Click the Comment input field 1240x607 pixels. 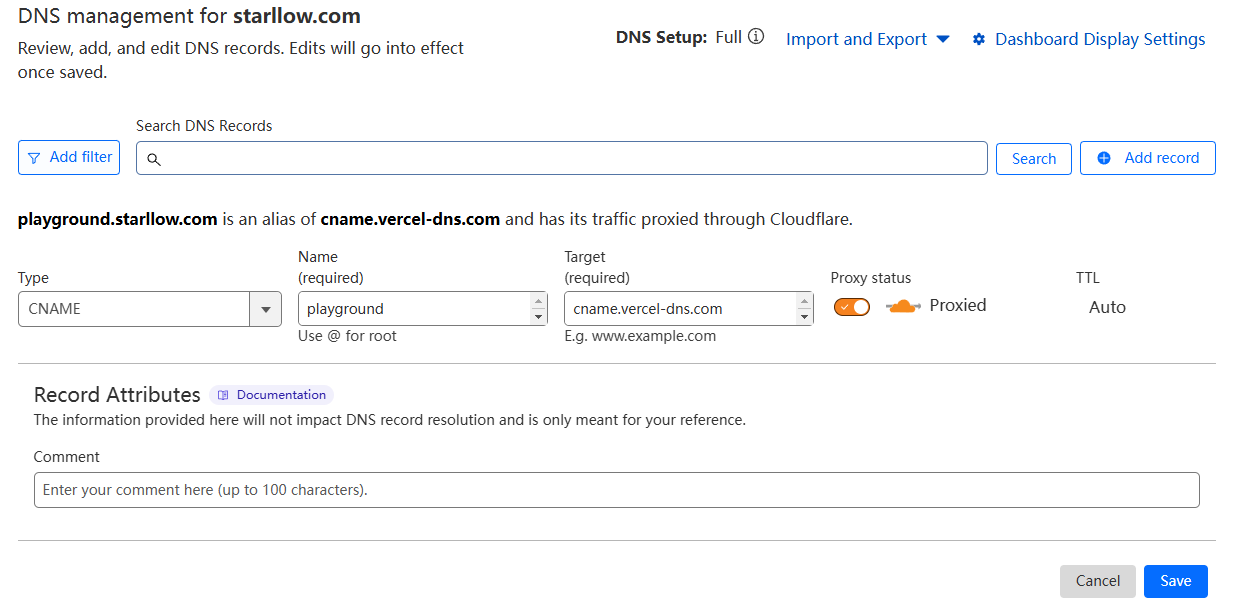click(617, 490)
